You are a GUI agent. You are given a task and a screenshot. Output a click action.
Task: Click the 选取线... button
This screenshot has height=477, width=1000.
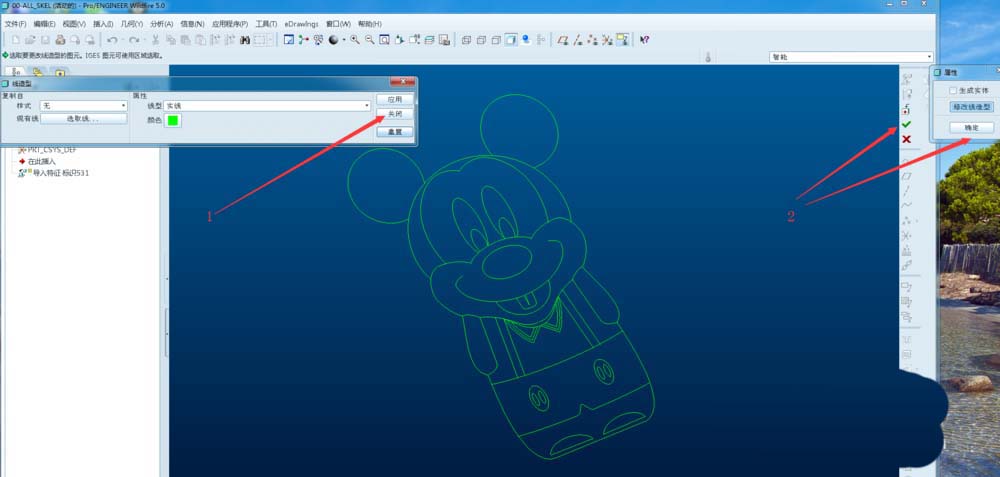pos(84,119)
